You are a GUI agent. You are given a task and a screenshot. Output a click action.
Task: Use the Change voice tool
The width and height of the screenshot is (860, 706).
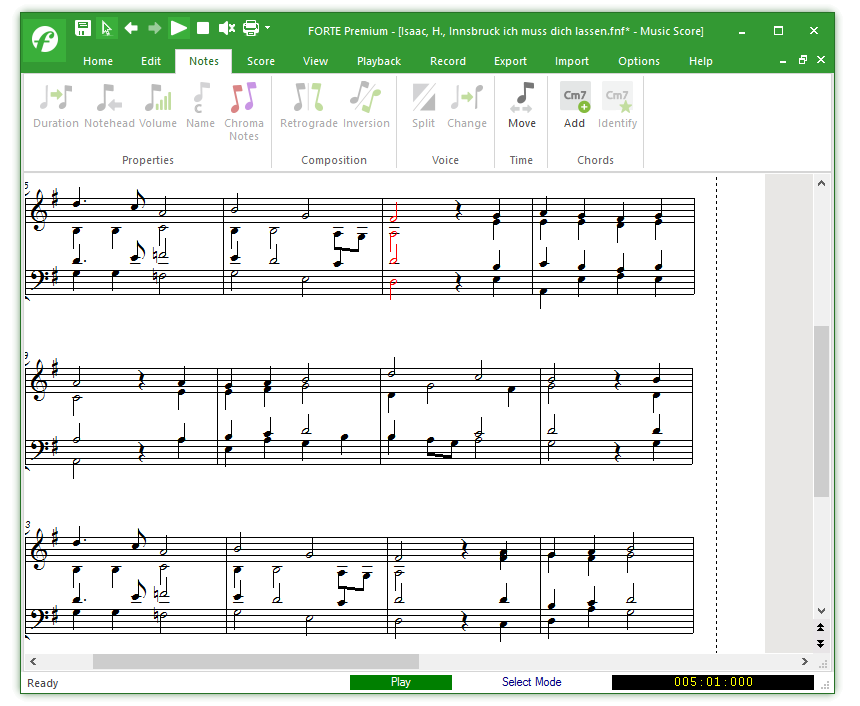pos(467,106)
